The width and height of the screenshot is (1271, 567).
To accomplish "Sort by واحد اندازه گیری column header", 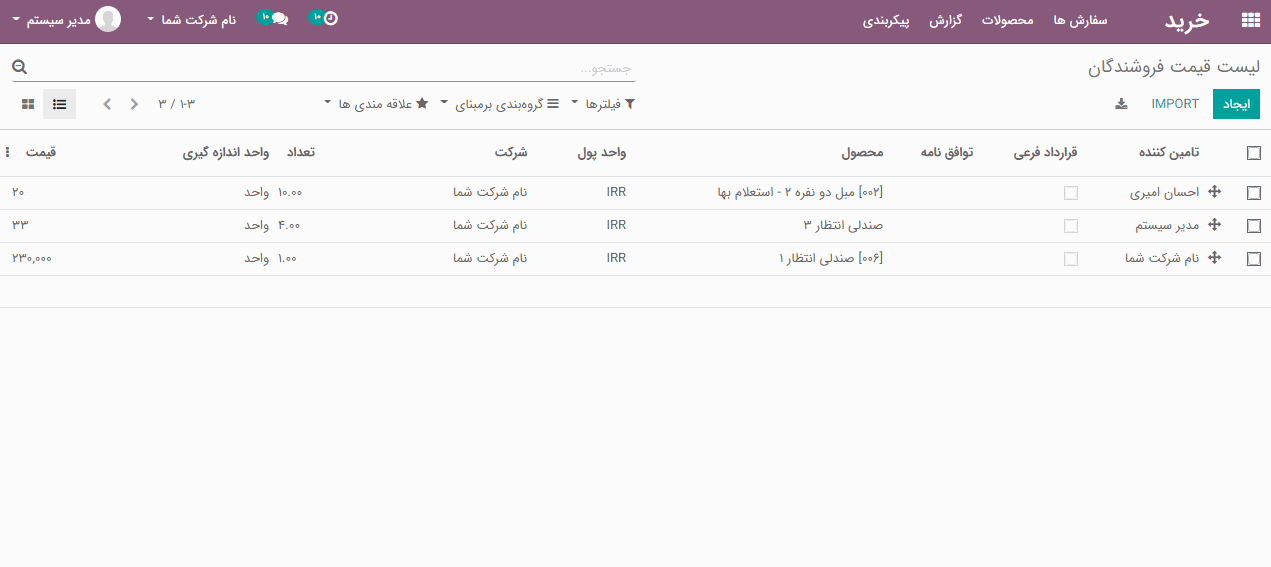I will coord(226,153).
